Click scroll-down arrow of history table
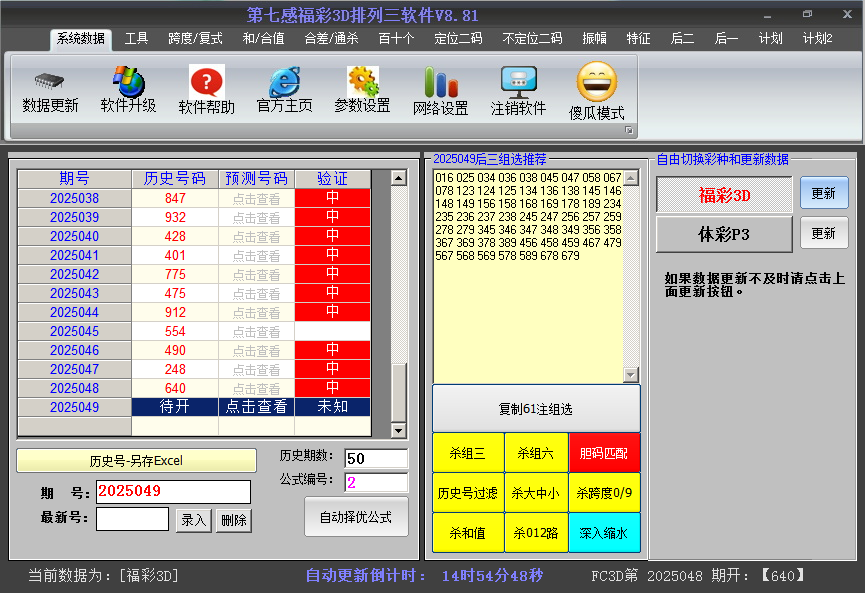Viewport: 865px width, 593px height. click(398, 430)
